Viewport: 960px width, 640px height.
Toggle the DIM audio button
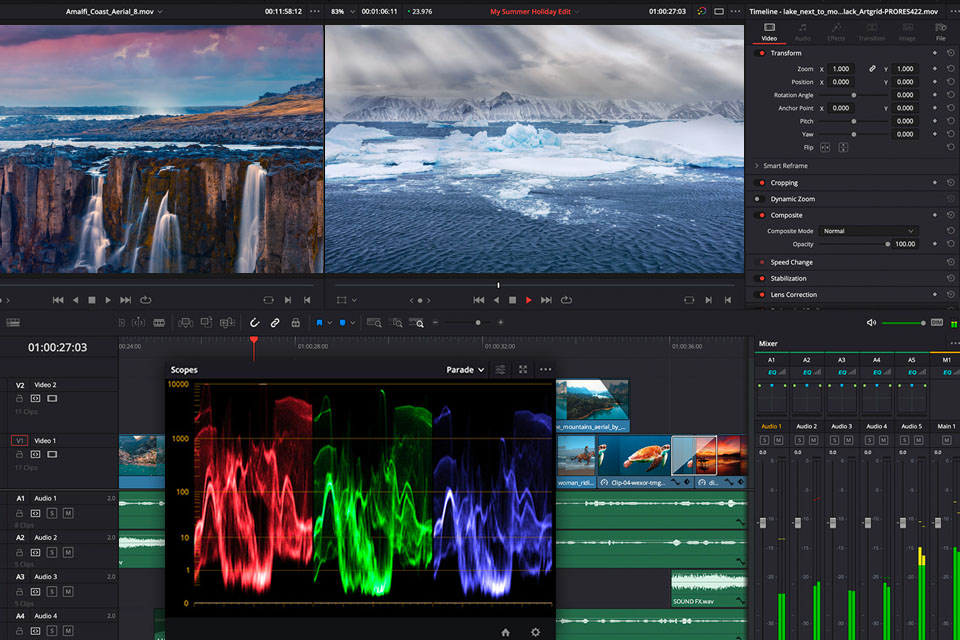pyautogui.click(x=937, y=323)
